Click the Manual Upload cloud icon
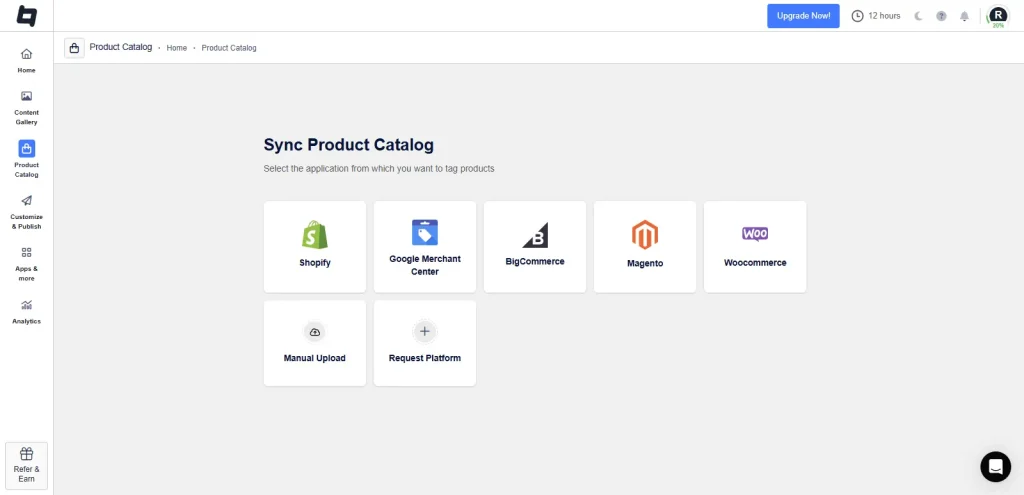Image resolution: width=1024 pixels, height=495 pixels. click(x=315, y=332)
